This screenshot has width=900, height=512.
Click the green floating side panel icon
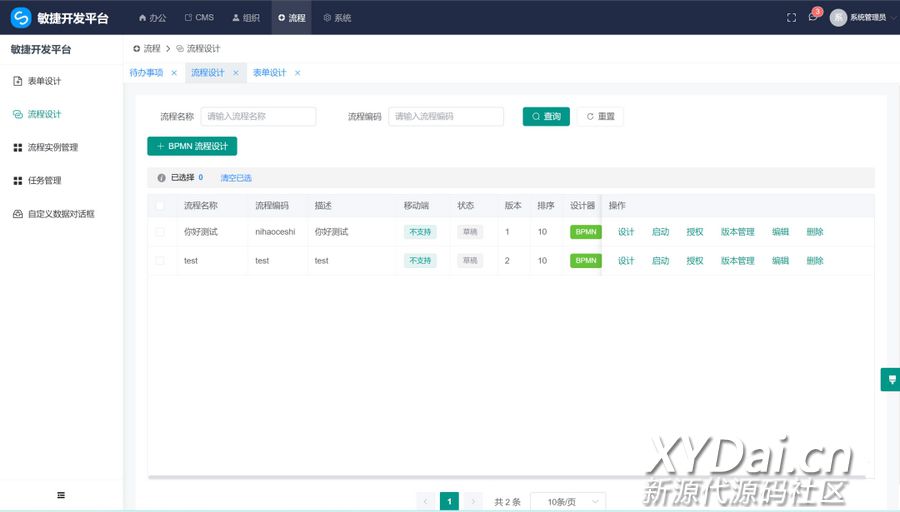pos(889,379)
